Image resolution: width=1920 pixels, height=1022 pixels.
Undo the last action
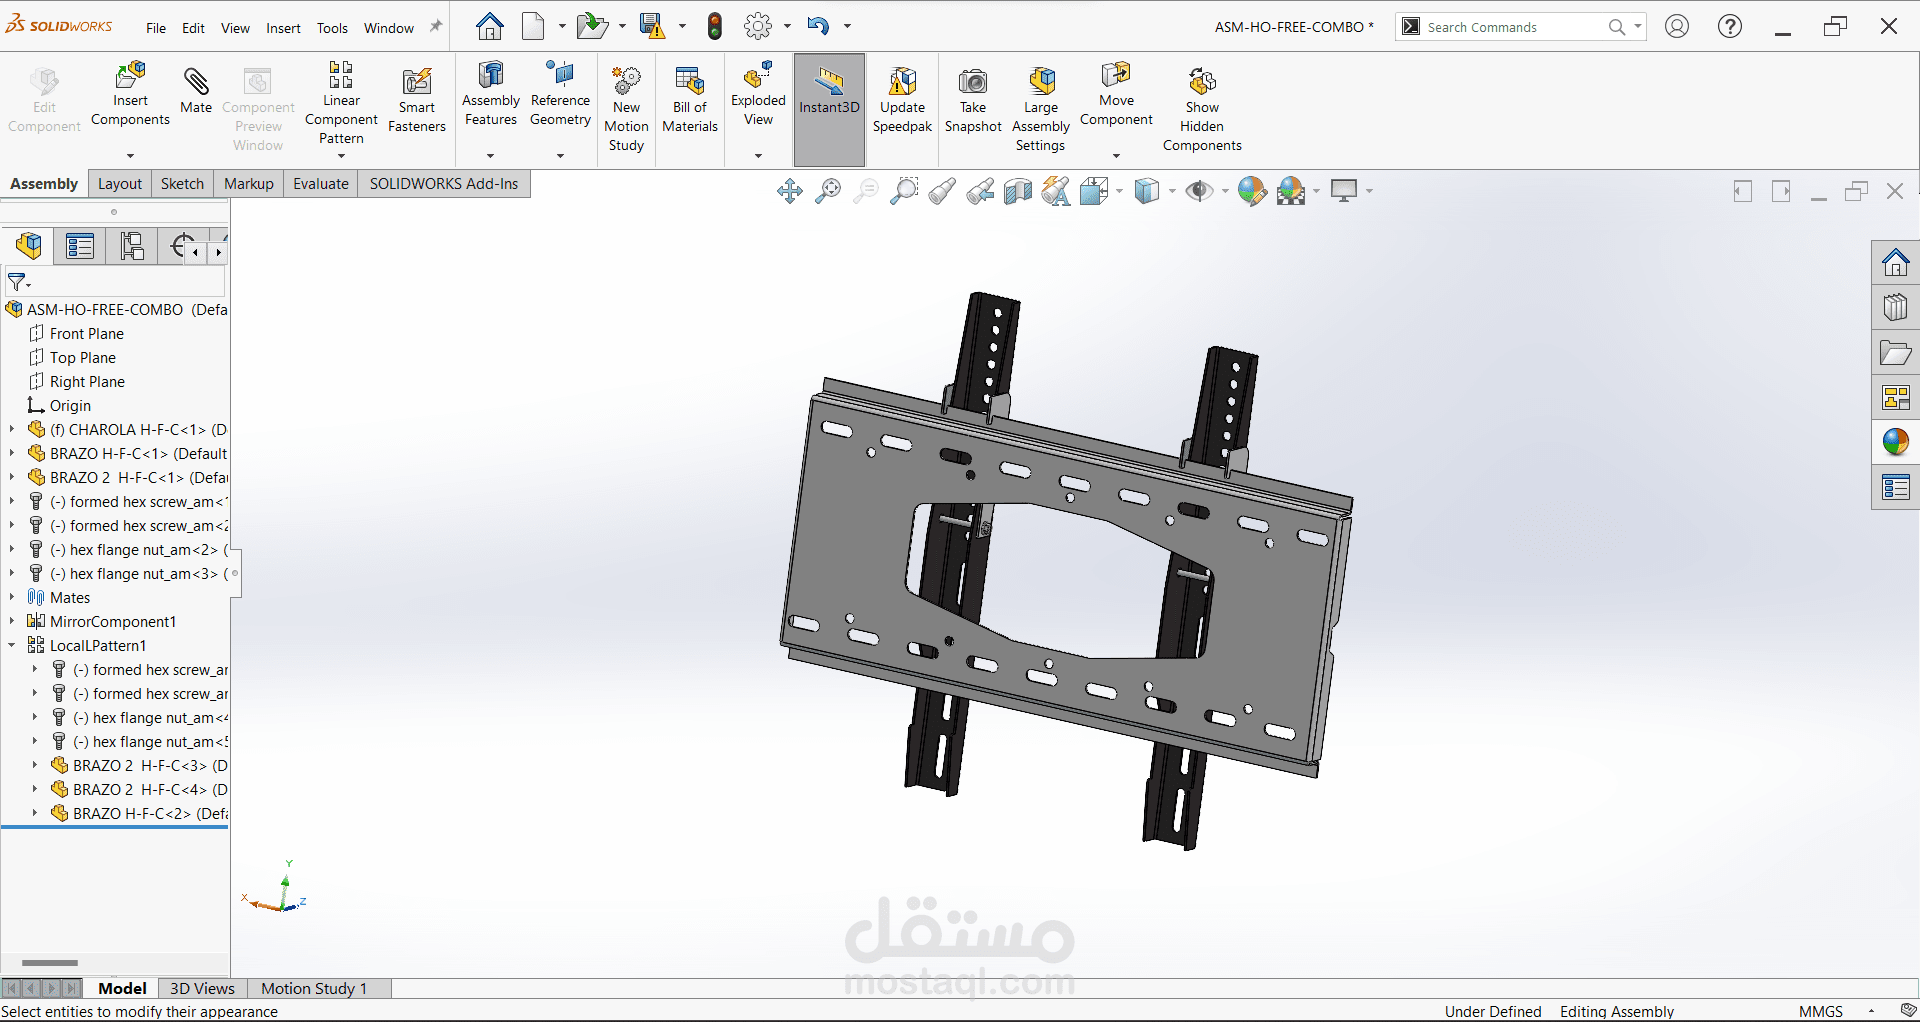(818, 26)
